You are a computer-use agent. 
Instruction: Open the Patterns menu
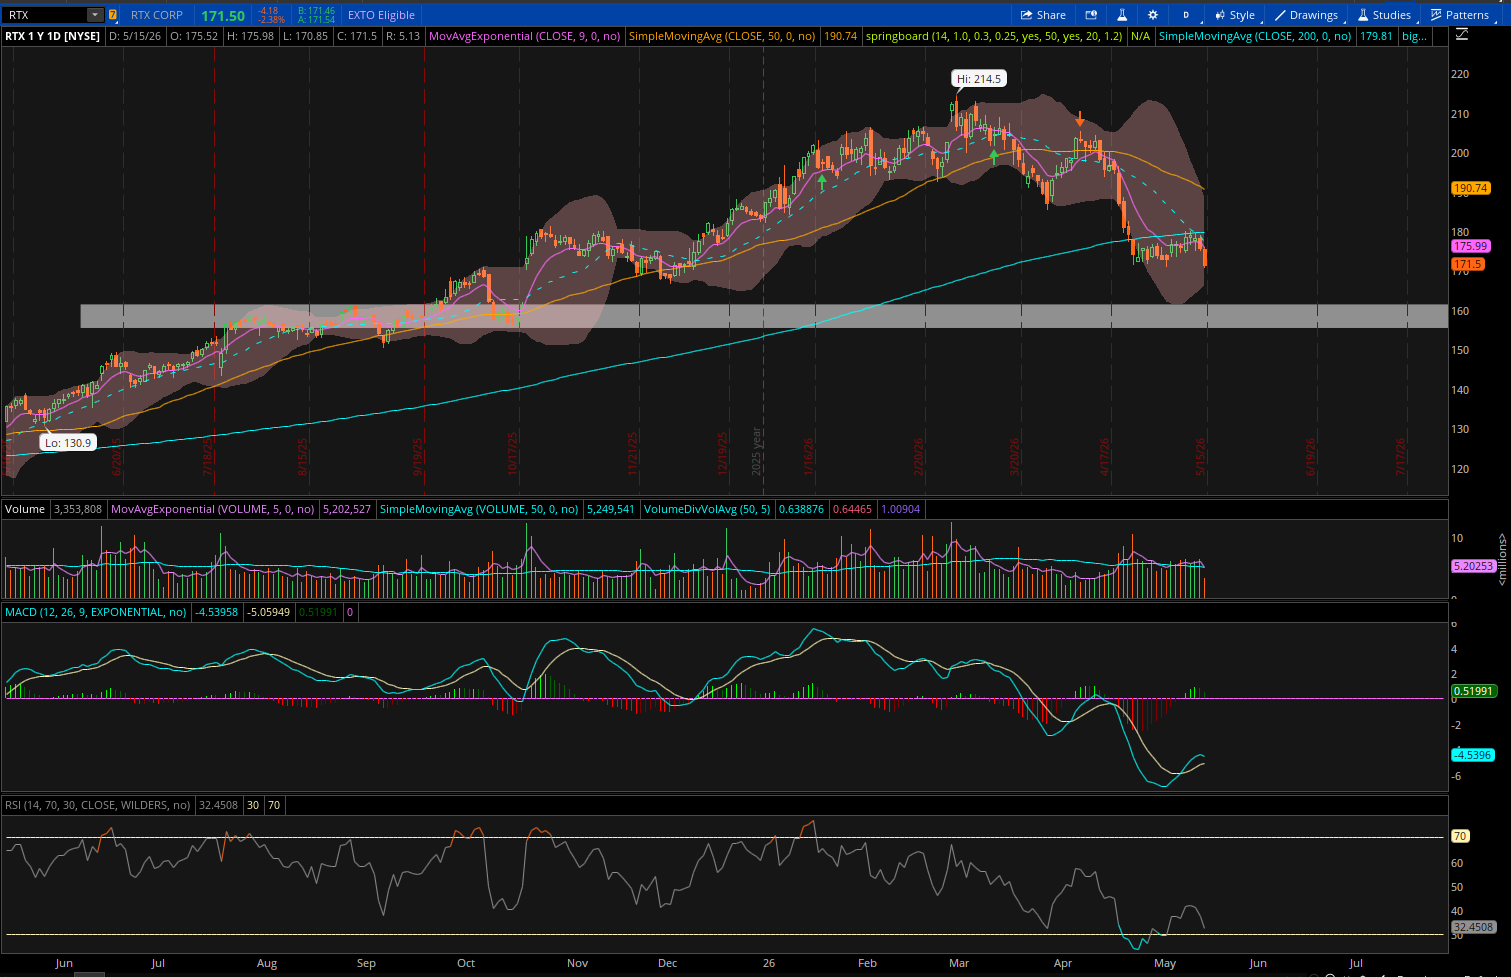click(1459, 15)
